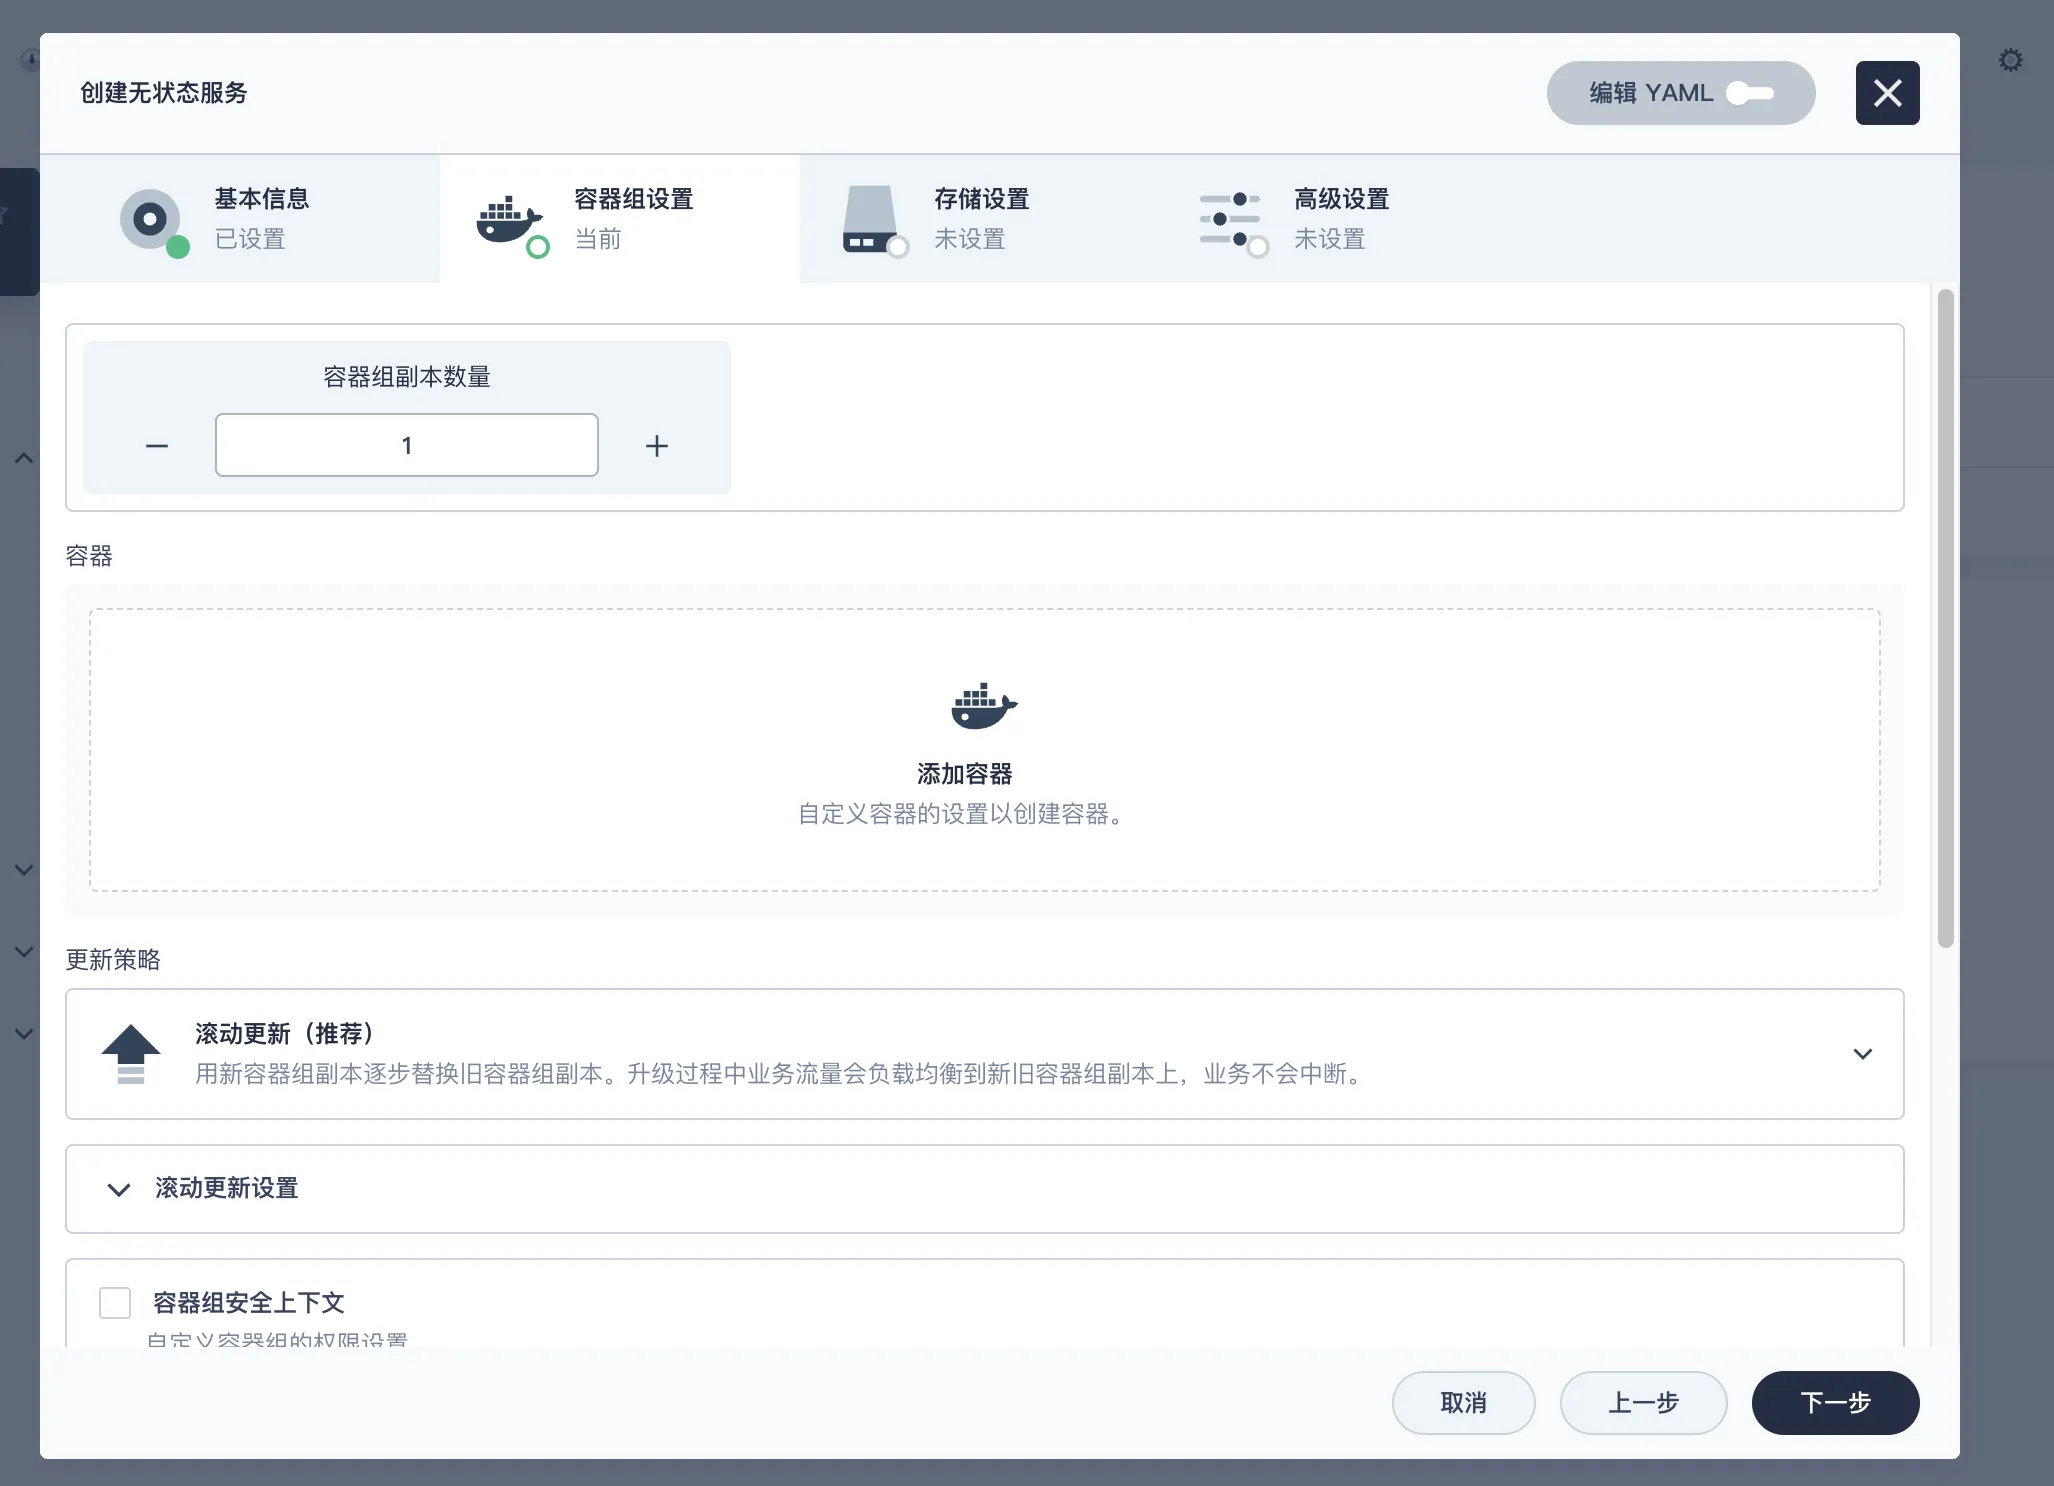The width and height of the screenshot is (2054, 1486).
Task: Click the 滚动更新 upward arrow icon
Action: pyautogui.click(x=131, y=1054)
